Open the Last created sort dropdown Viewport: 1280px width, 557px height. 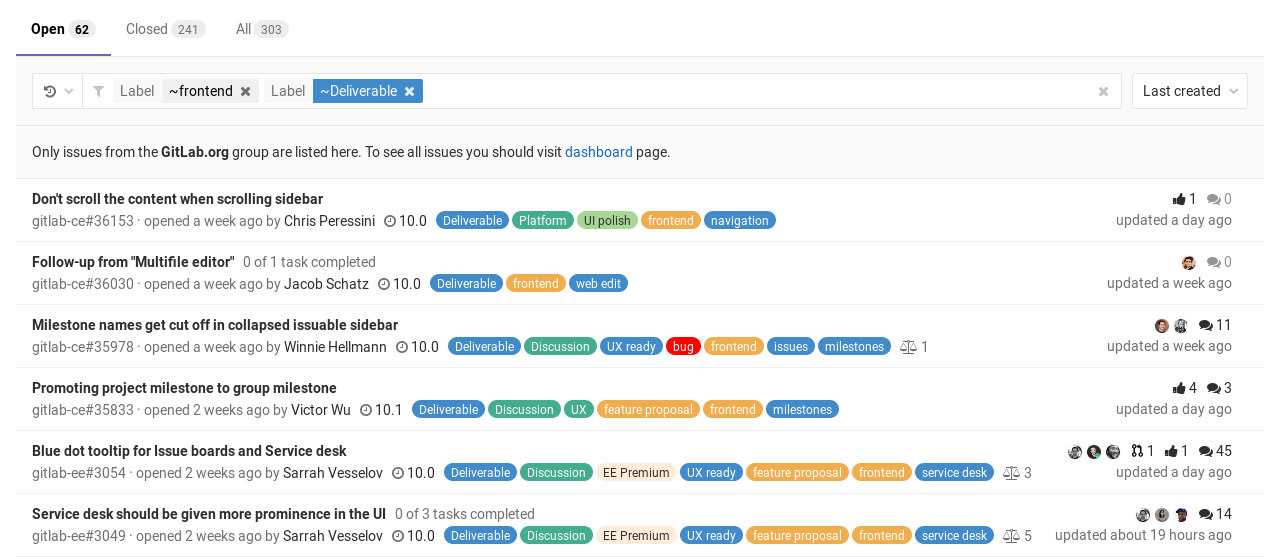(x=1189, y=91)
